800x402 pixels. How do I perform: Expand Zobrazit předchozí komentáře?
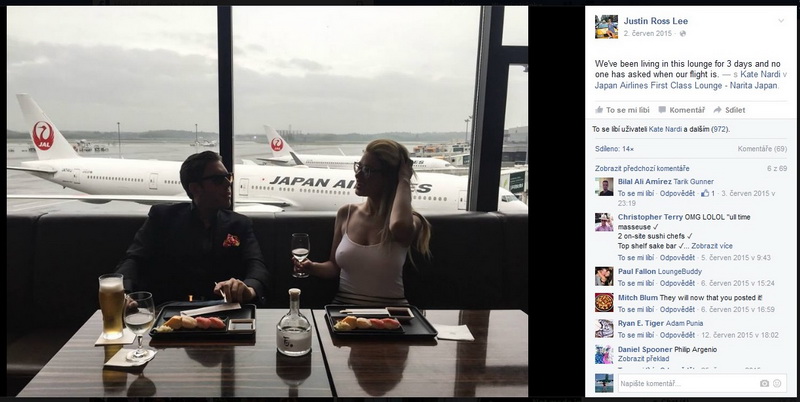[642, 168]
